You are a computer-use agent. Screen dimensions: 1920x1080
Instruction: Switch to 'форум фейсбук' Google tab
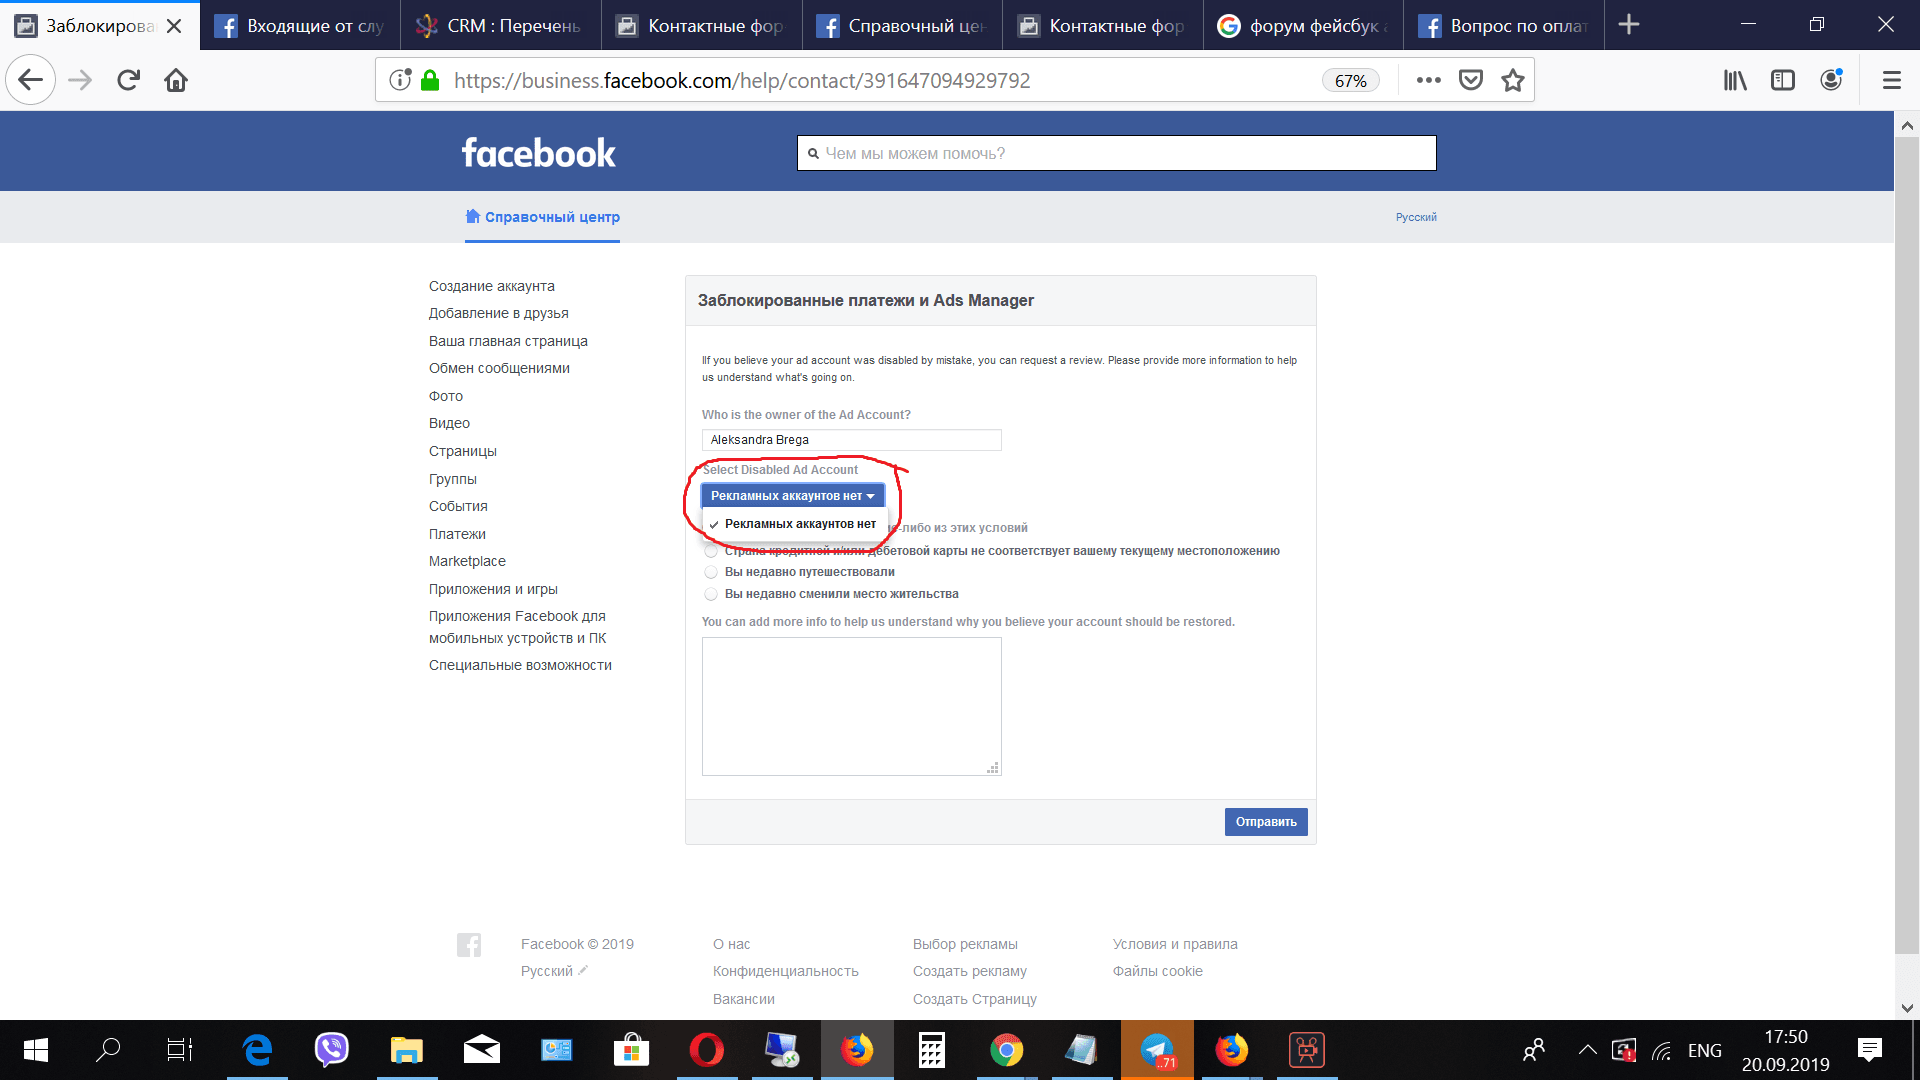click(1302, 26)
